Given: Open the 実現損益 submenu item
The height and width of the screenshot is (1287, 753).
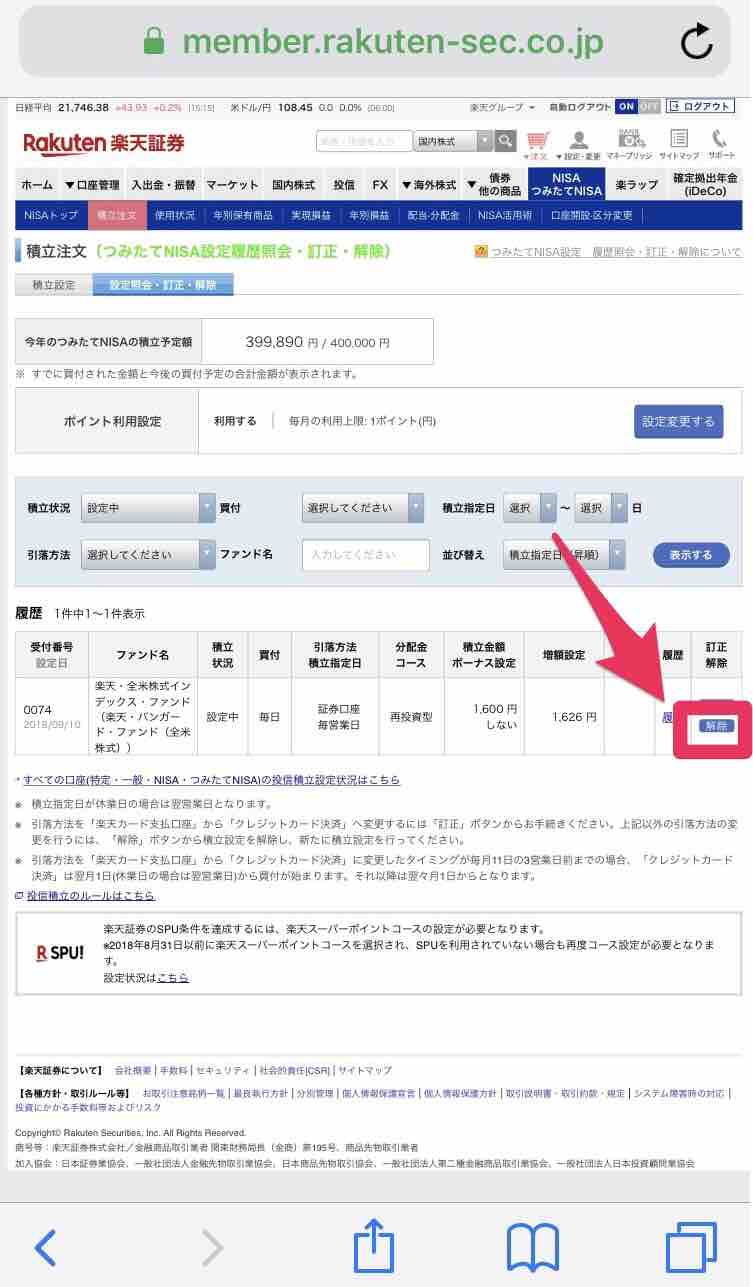Looking at the screenshot, I should point(309,215).
